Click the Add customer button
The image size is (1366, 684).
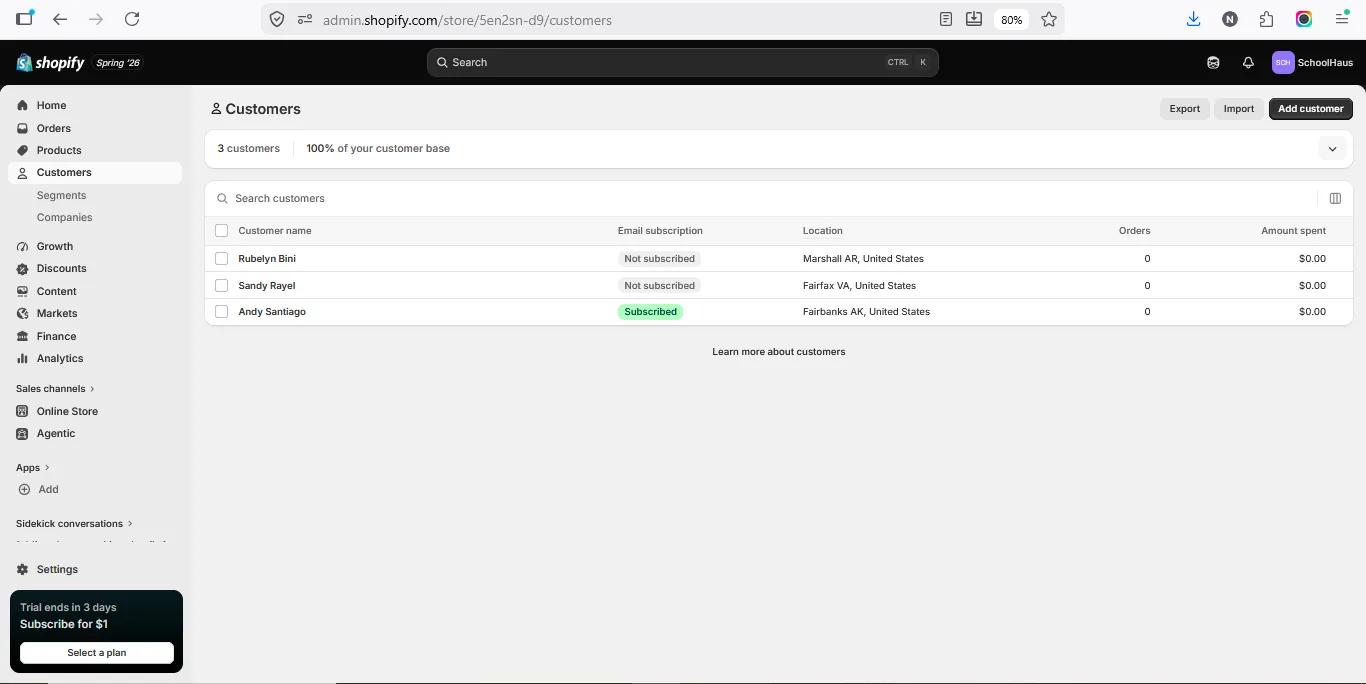click(1310, 109)
